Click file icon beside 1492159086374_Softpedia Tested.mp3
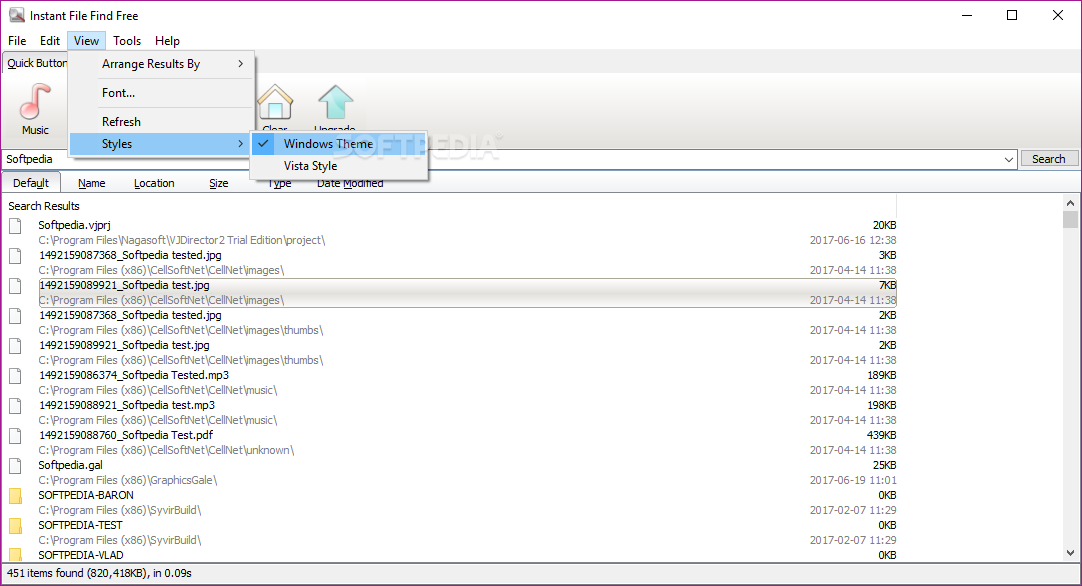The height and width of the screenshot is (586, 1082). coord(15,376)
